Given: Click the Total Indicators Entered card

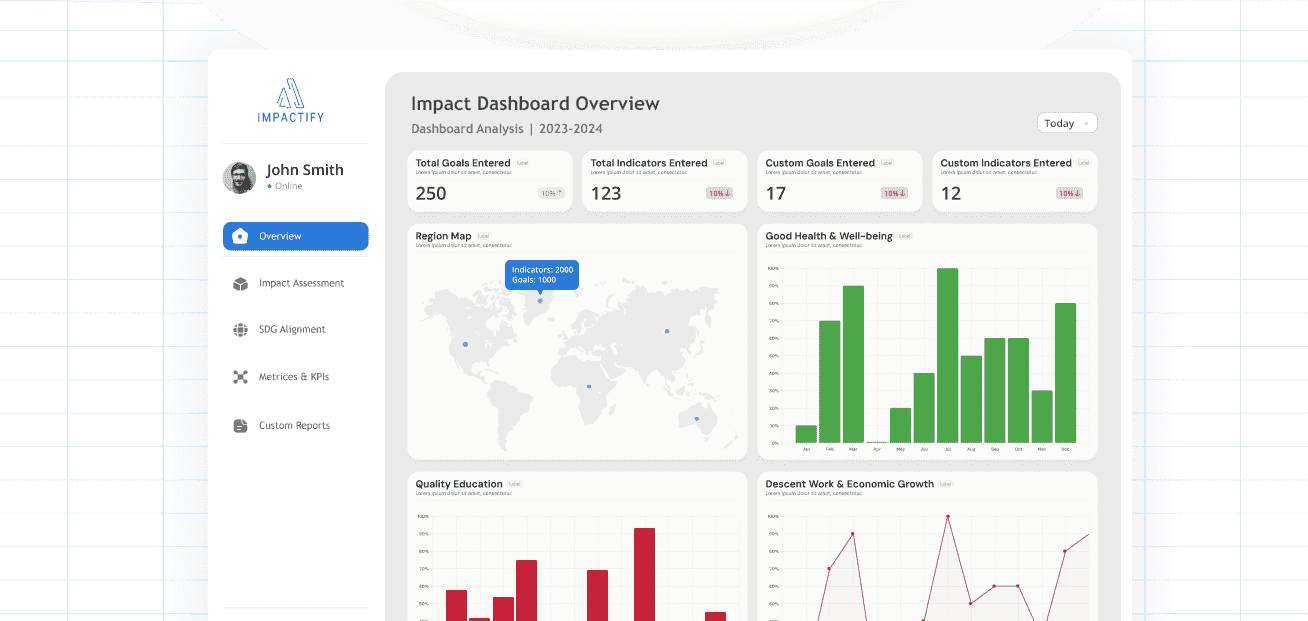Looking at the screenshot, I should 664,181.
